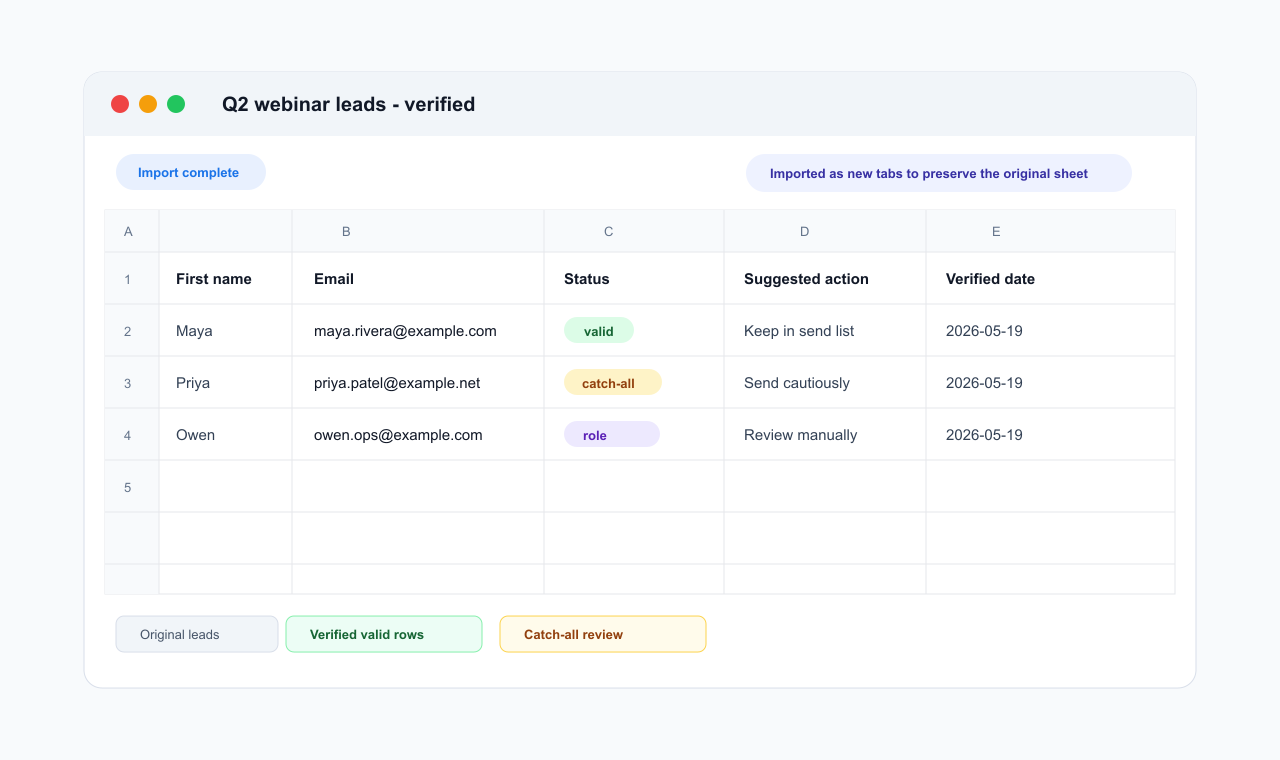Select column B header

418,231
